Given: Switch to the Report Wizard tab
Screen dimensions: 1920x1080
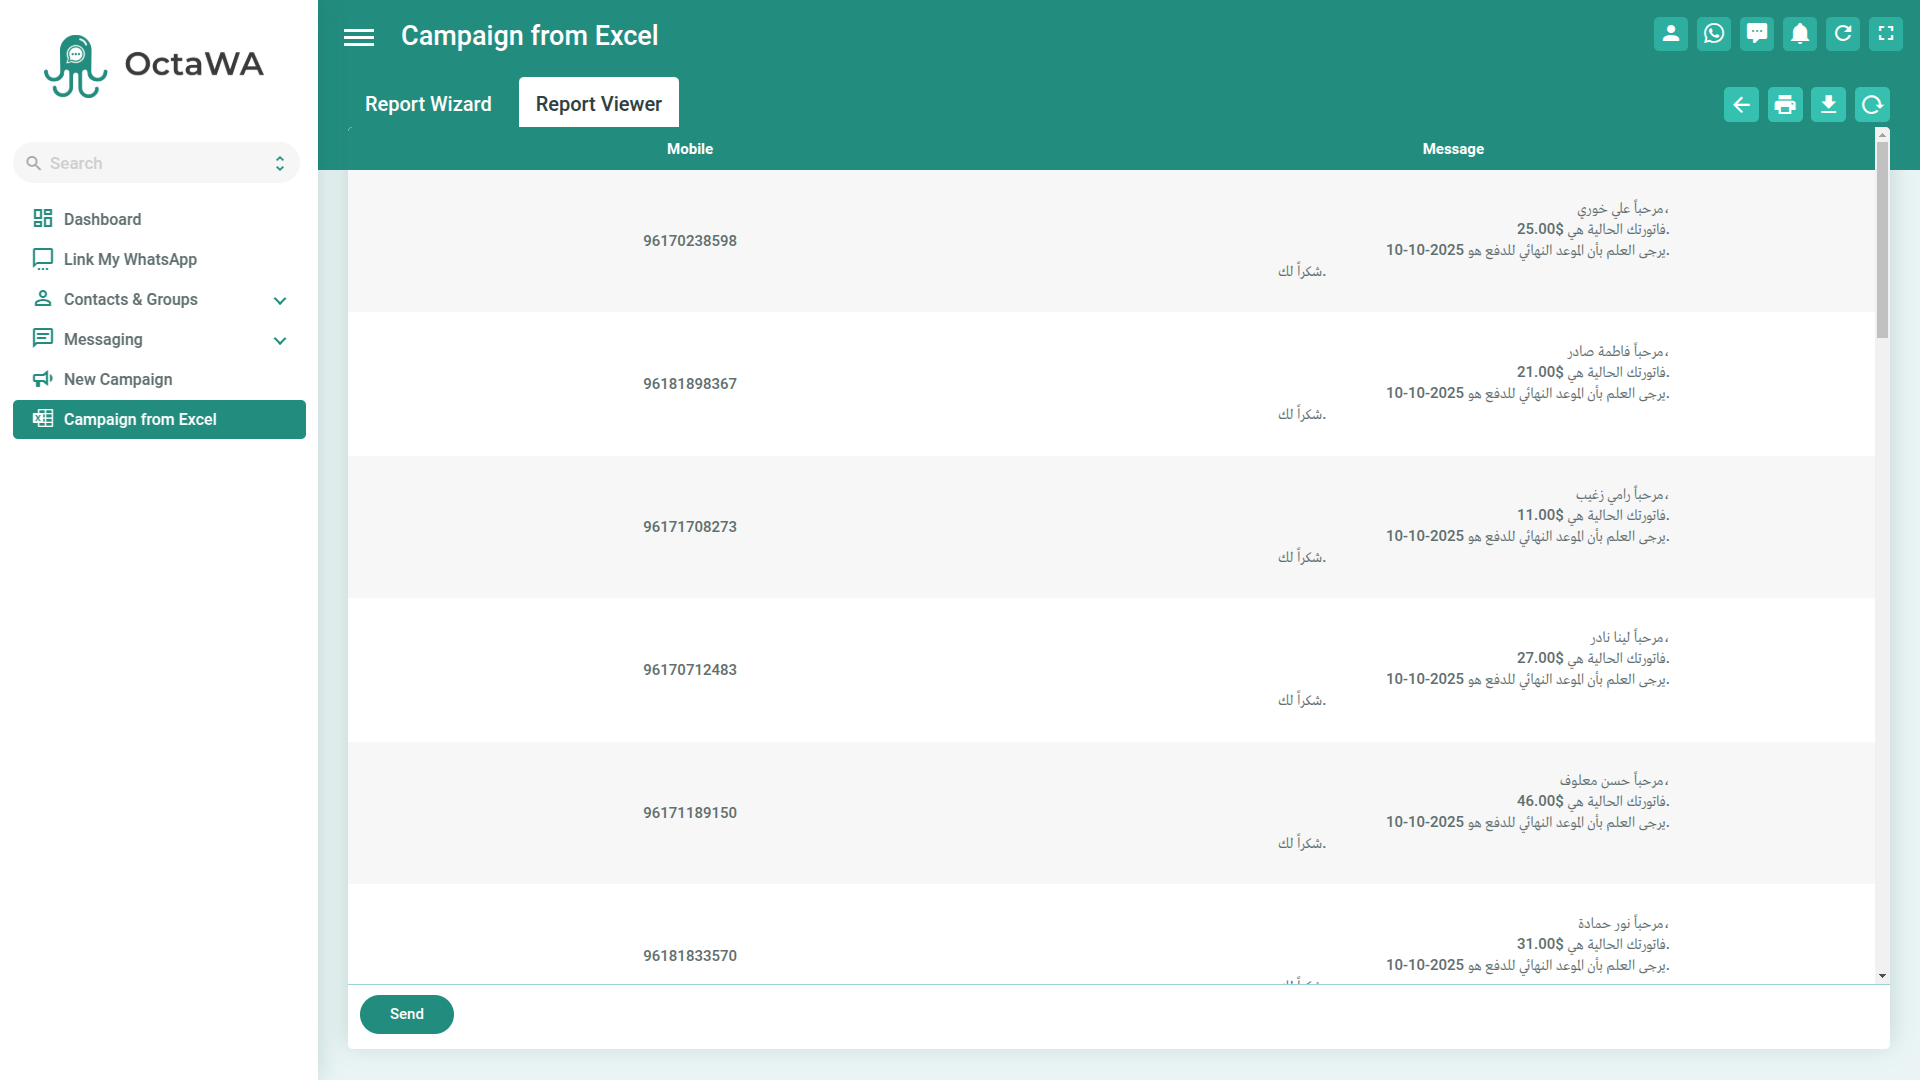Looking at the screenshot, I should (428, 104).
